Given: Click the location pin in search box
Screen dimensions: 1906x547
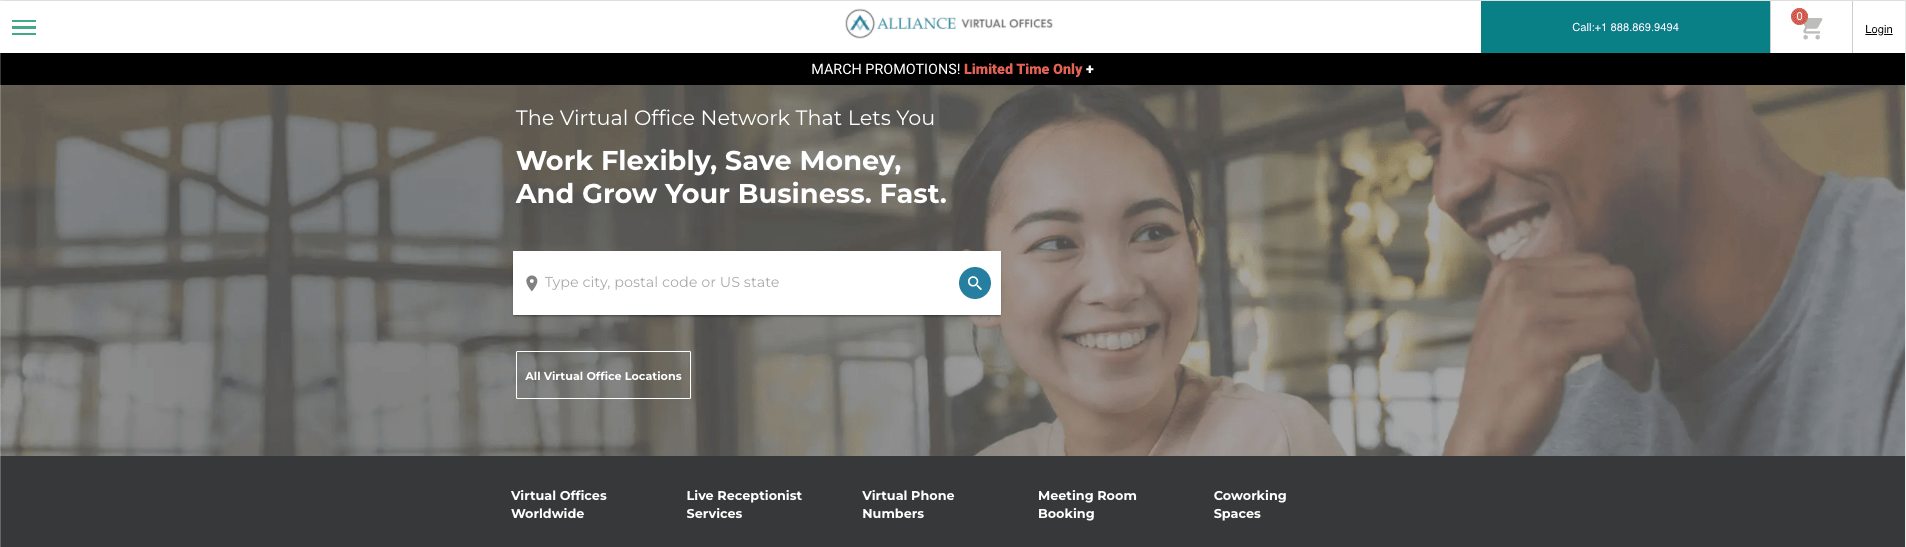Looking at the screenshot, I should [532, 283].
